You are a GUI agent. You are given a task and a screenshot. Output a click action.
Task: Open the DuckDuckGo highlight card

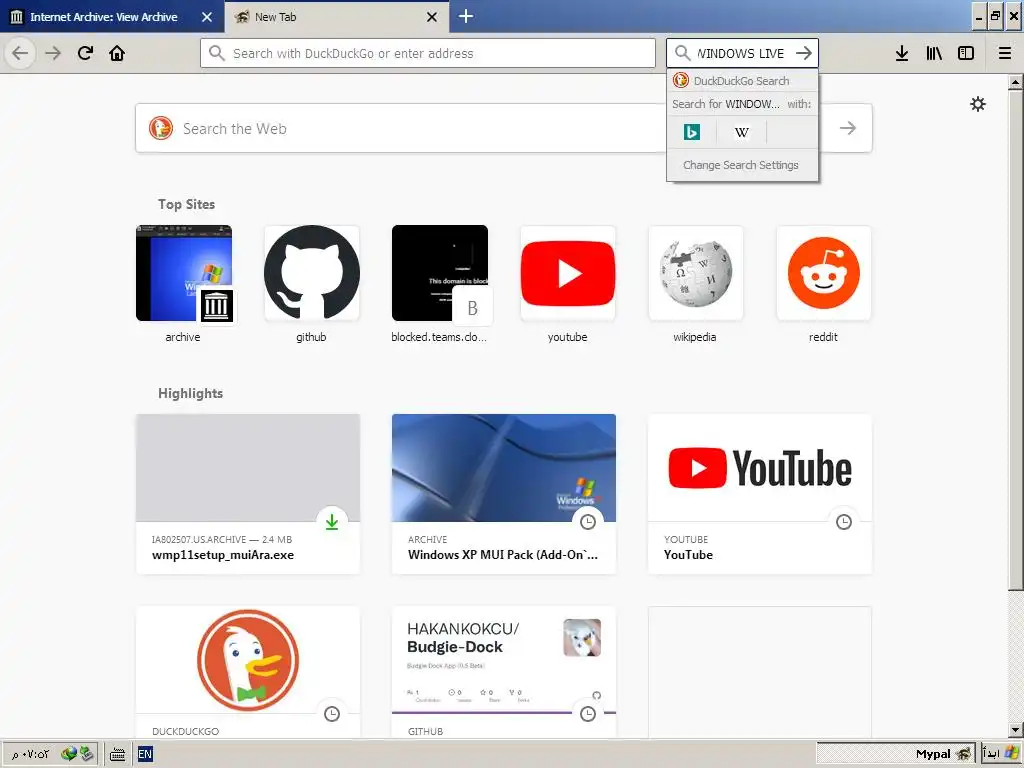[248, 673]
